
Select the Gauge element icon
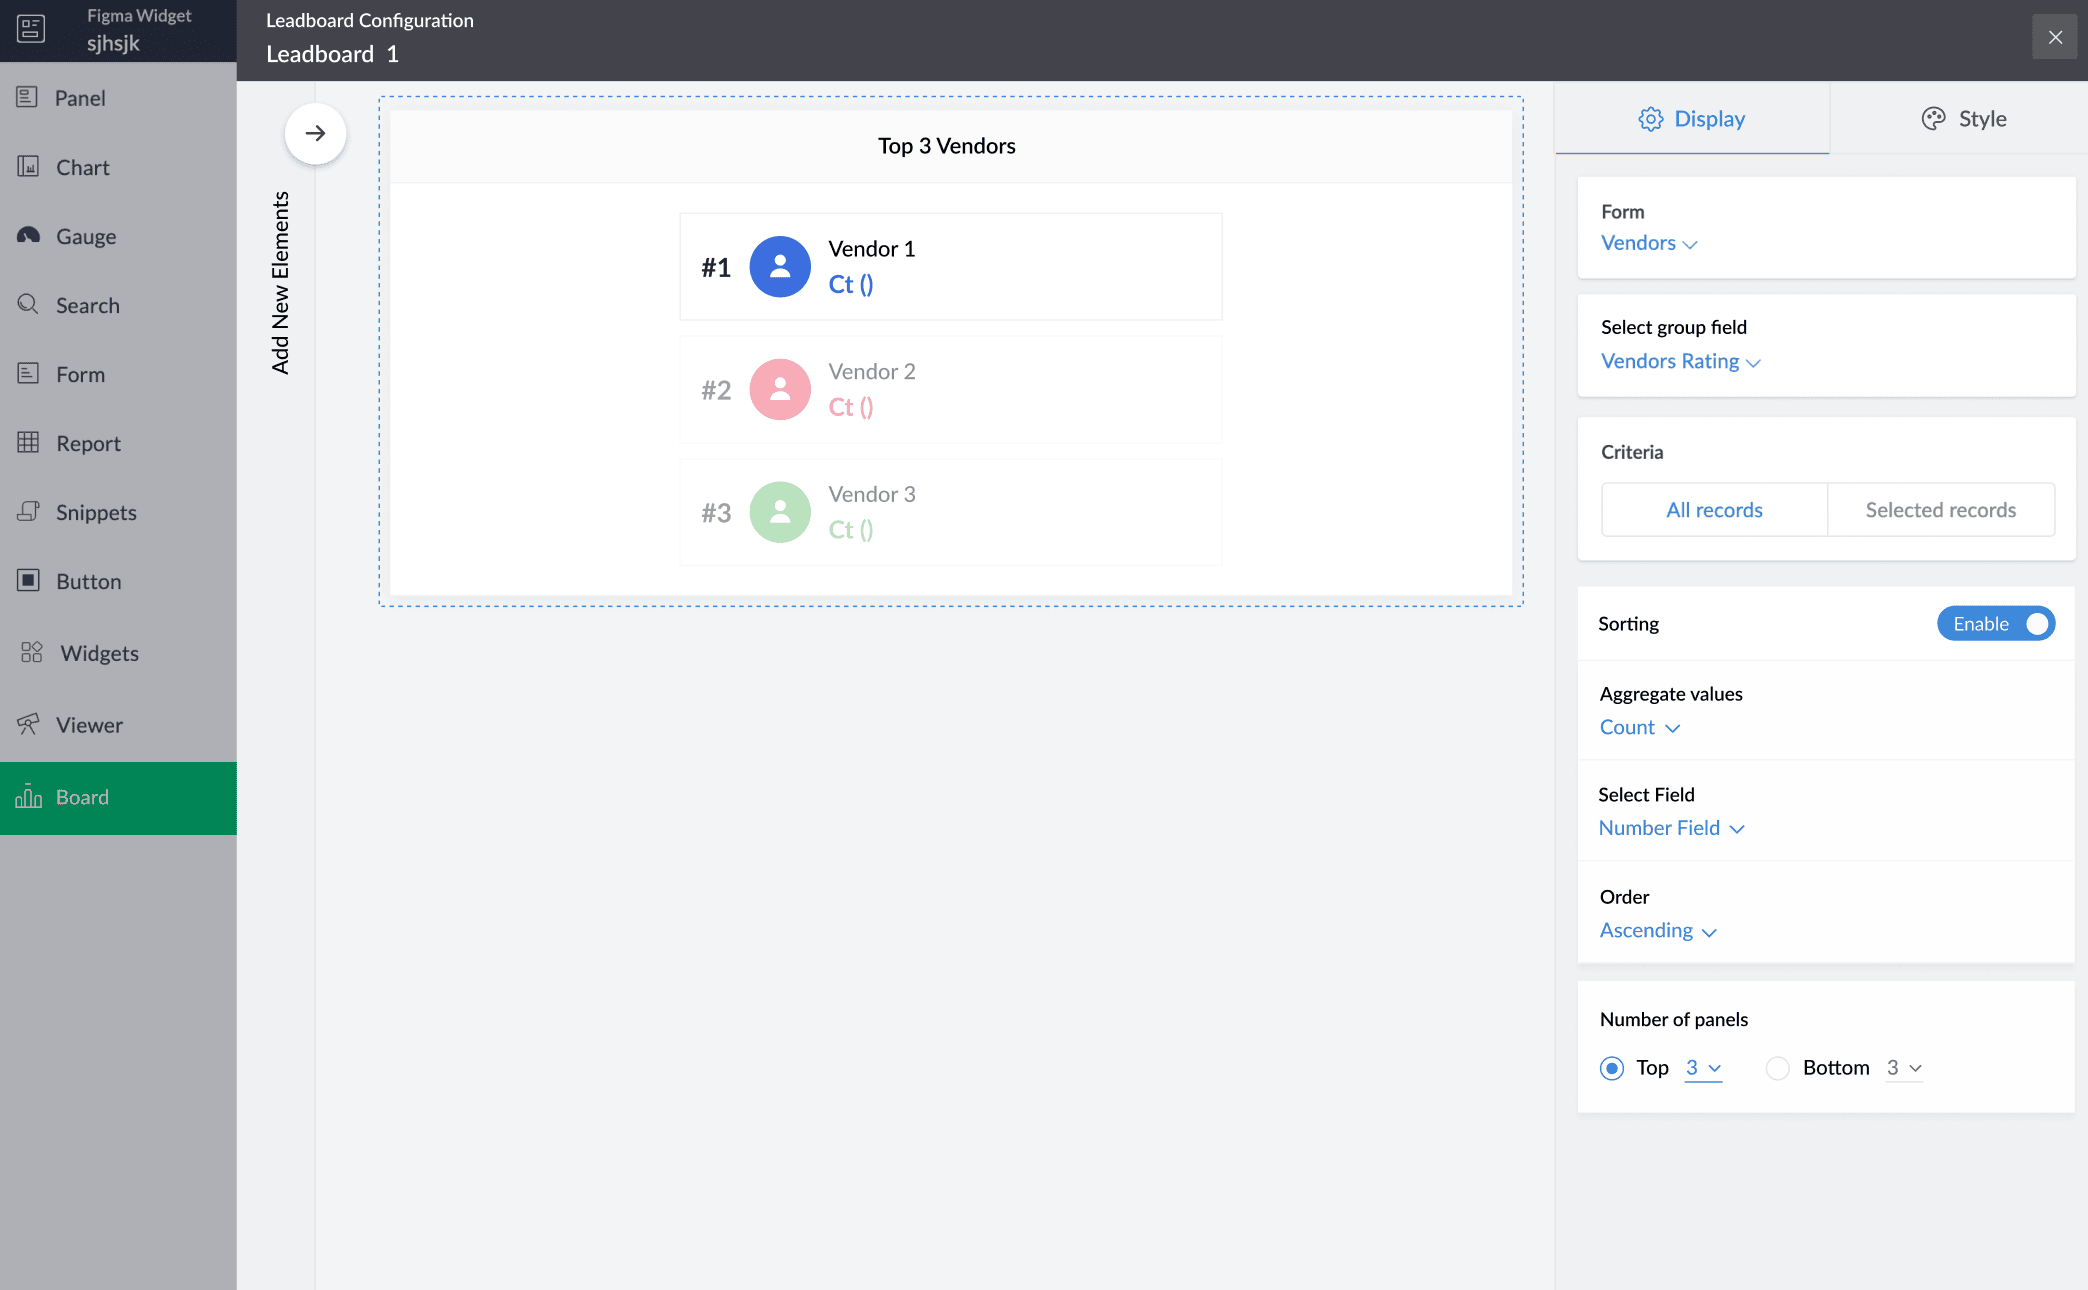coord(28,235)
